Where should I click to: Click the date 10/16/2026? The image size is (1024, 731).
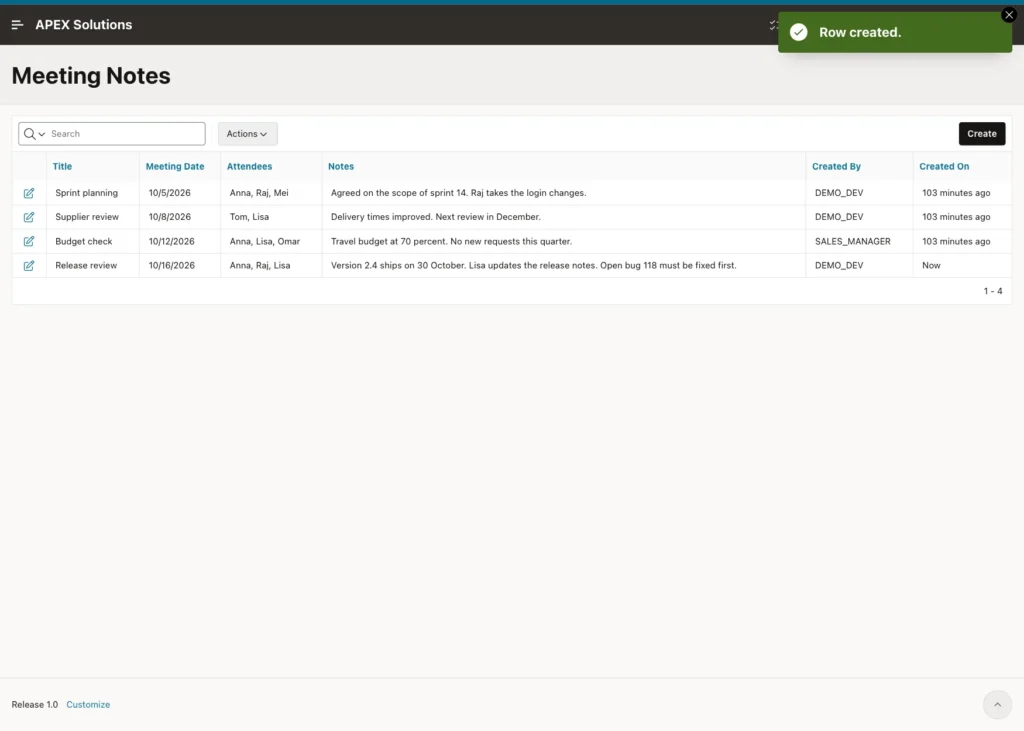(x=172, y=265)
